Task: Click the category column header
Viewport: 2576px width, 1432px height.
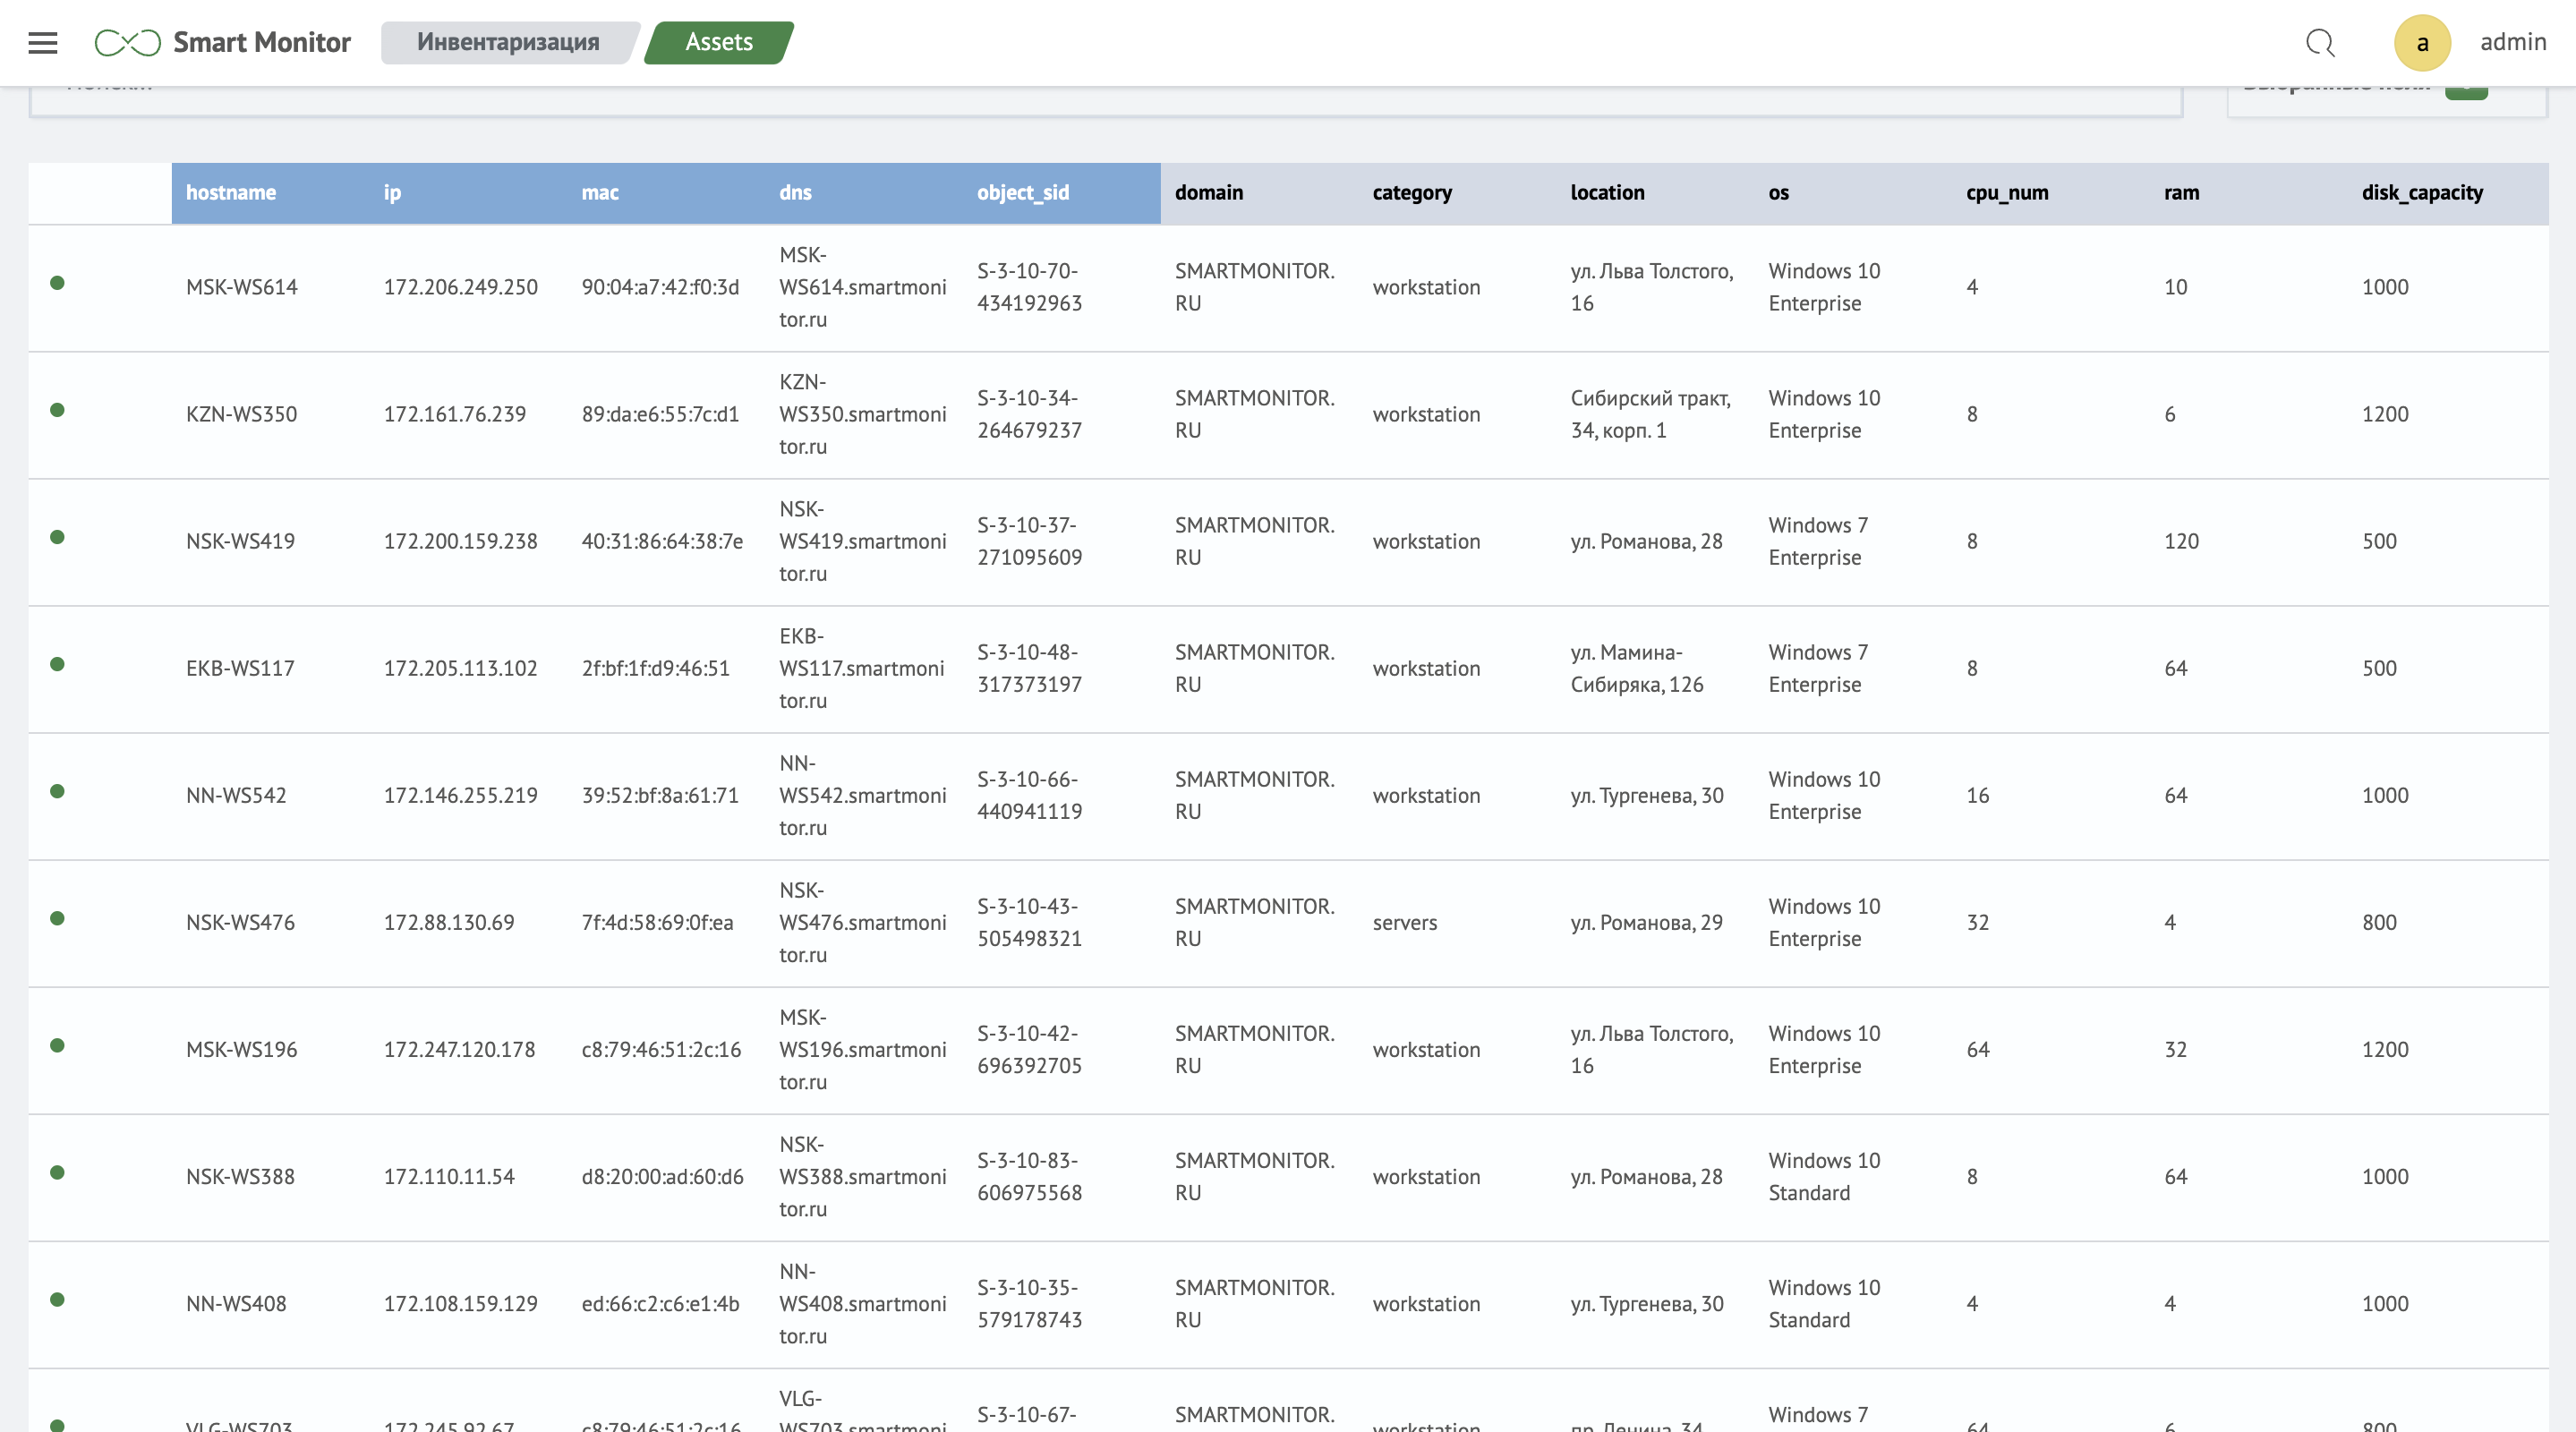Action: point(1411,192)
